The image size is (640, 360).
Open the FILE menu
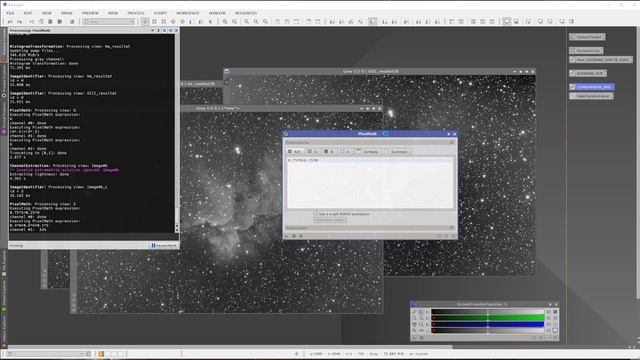(x=10, y=13)
